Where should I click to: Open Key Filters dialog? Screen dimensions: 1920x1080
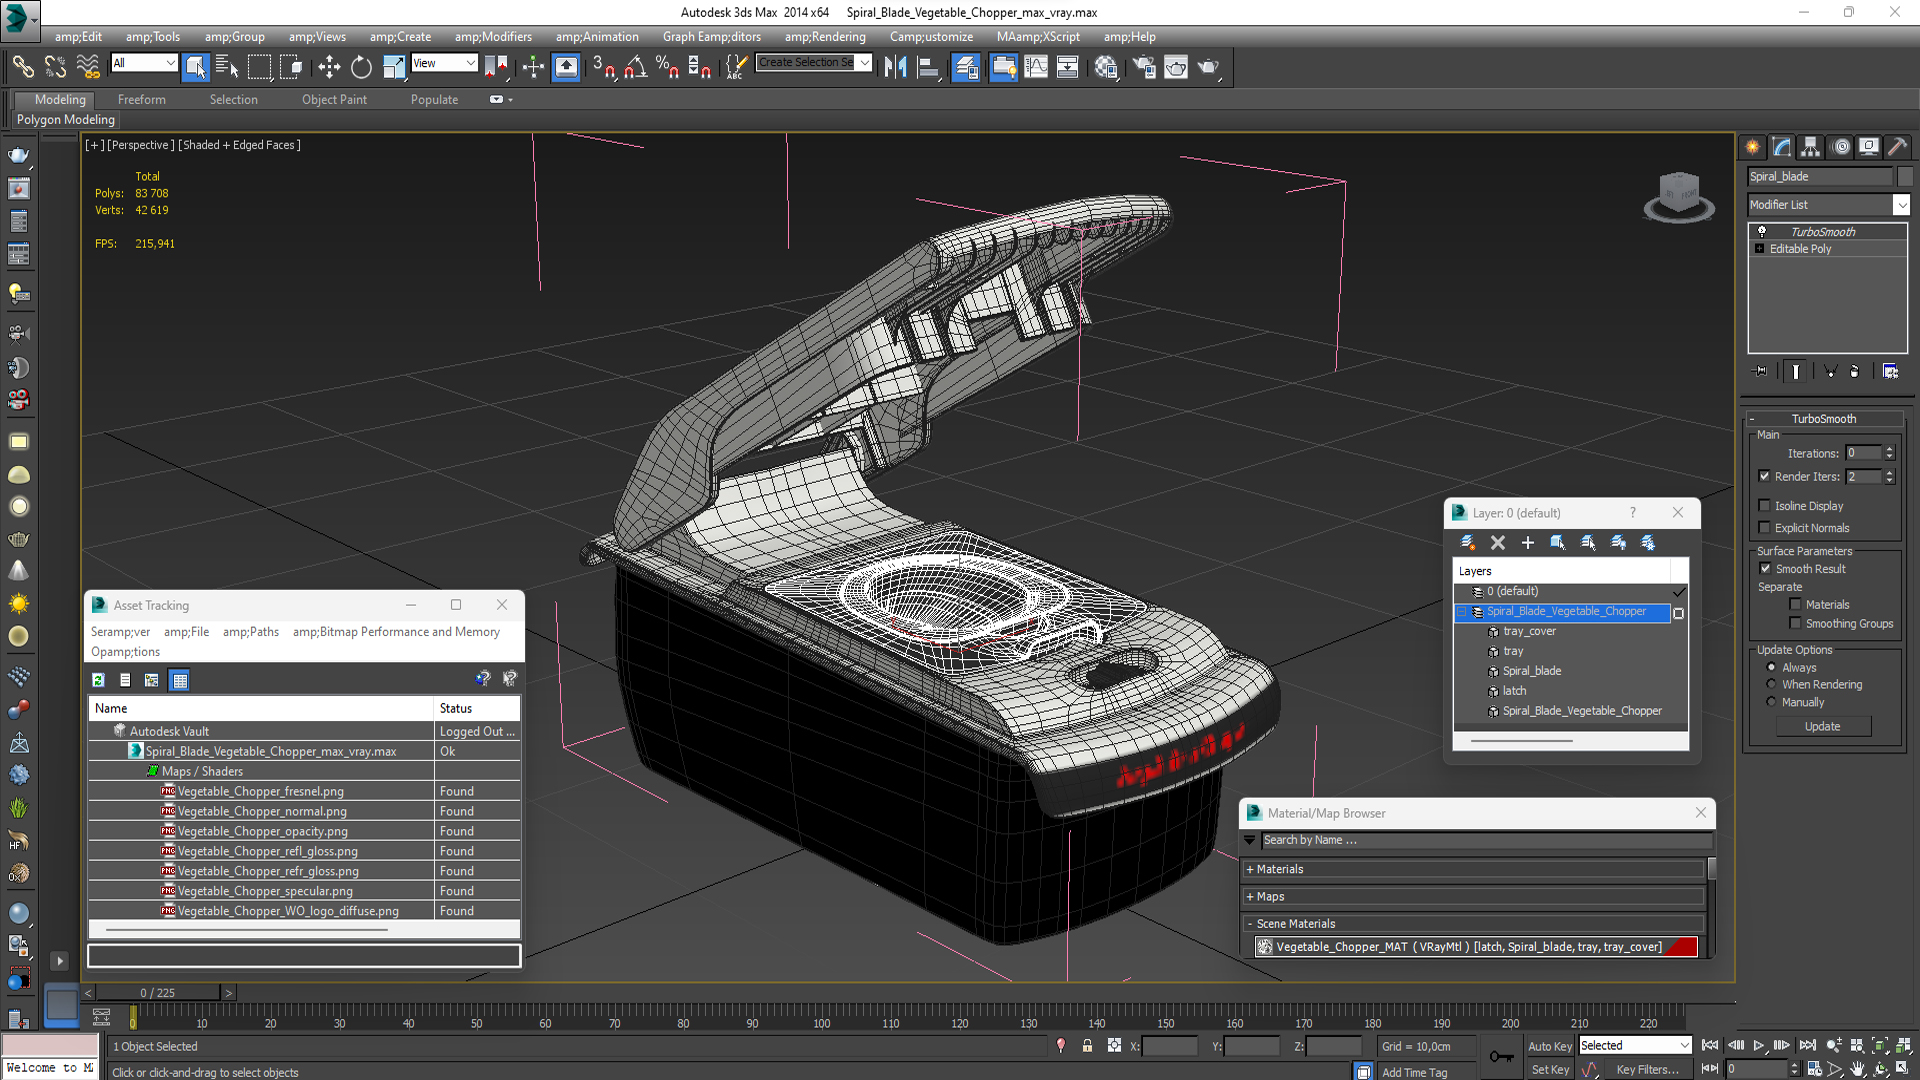1647,1069
